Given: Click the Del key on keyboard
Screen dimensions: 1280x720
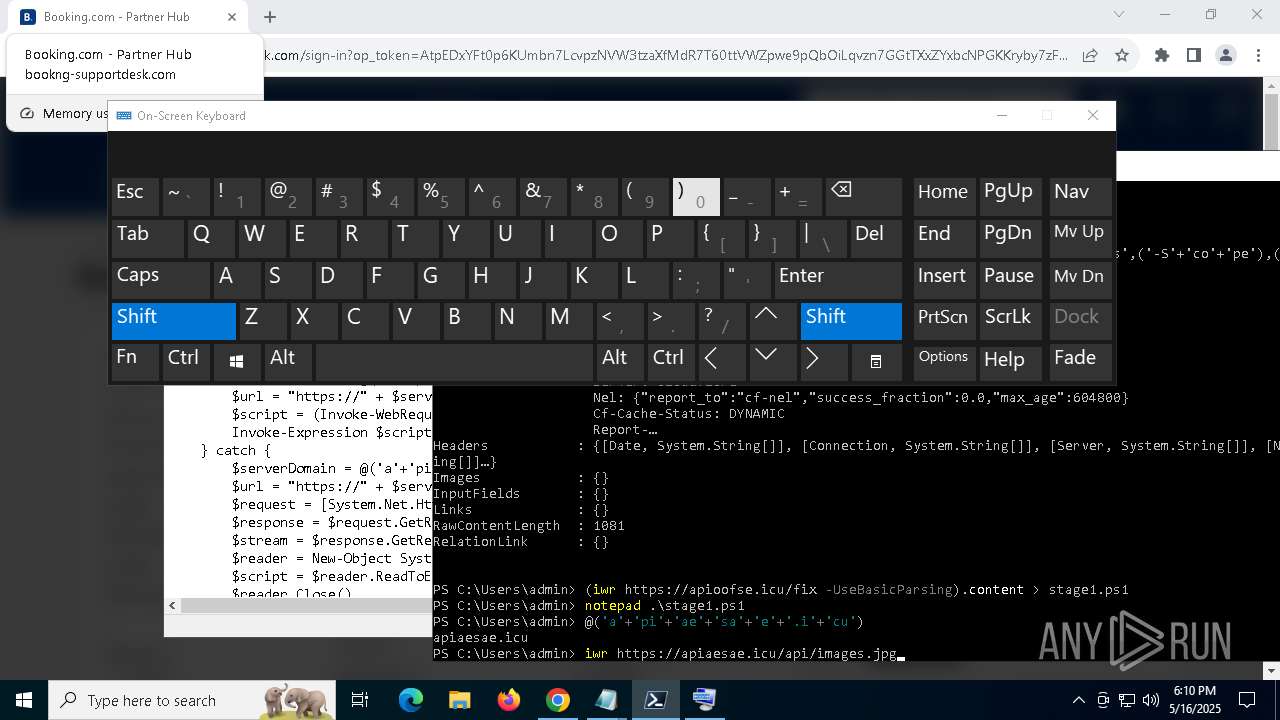Looking at the screenshot, I should tap(875, 238).
